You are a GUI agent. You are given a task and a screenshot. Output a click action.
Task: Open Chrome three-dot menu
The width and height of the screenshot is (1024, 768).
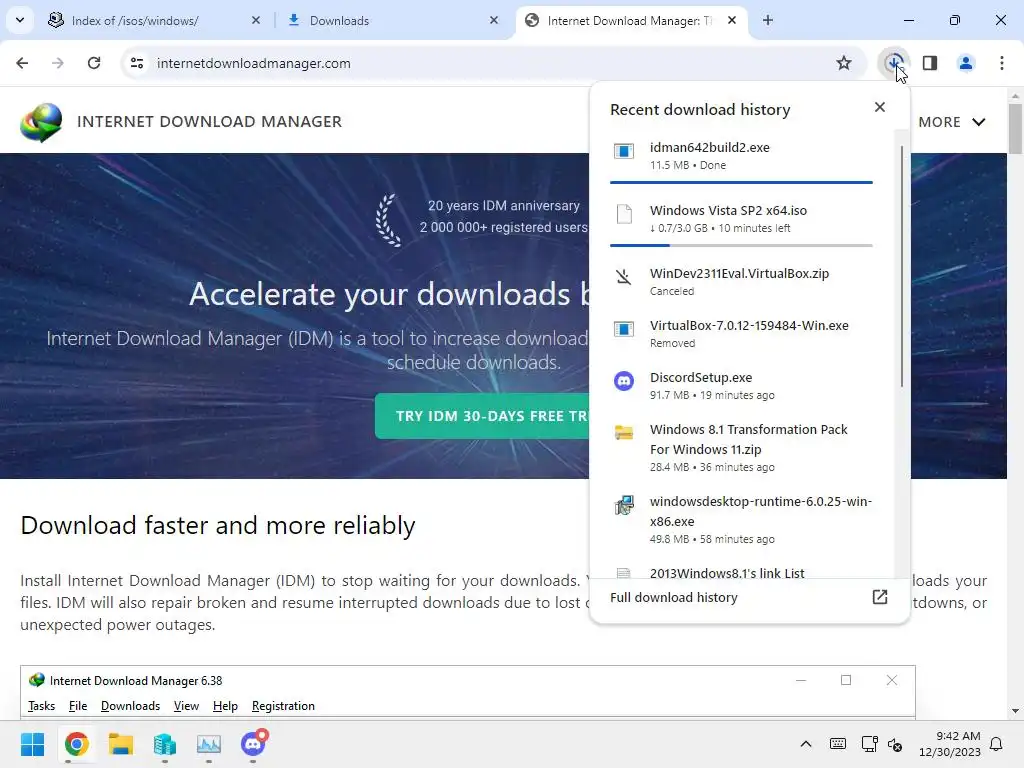pos(1001,63)
